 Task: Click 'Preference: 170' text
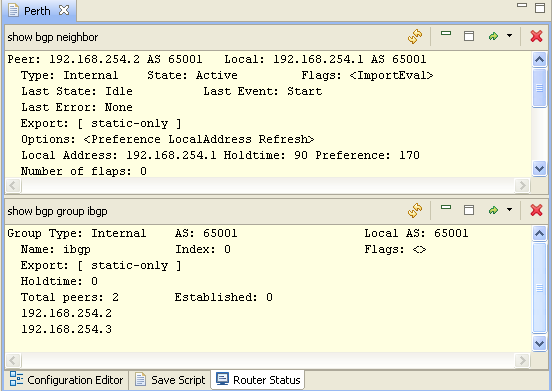click(x=368, y=155)
